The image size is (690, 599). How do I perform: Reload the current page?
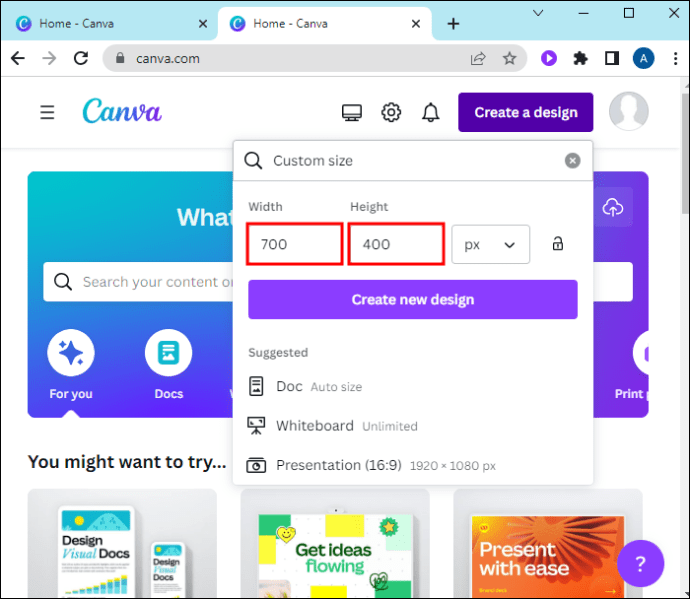pyautogui.click(x=81, y=58)
